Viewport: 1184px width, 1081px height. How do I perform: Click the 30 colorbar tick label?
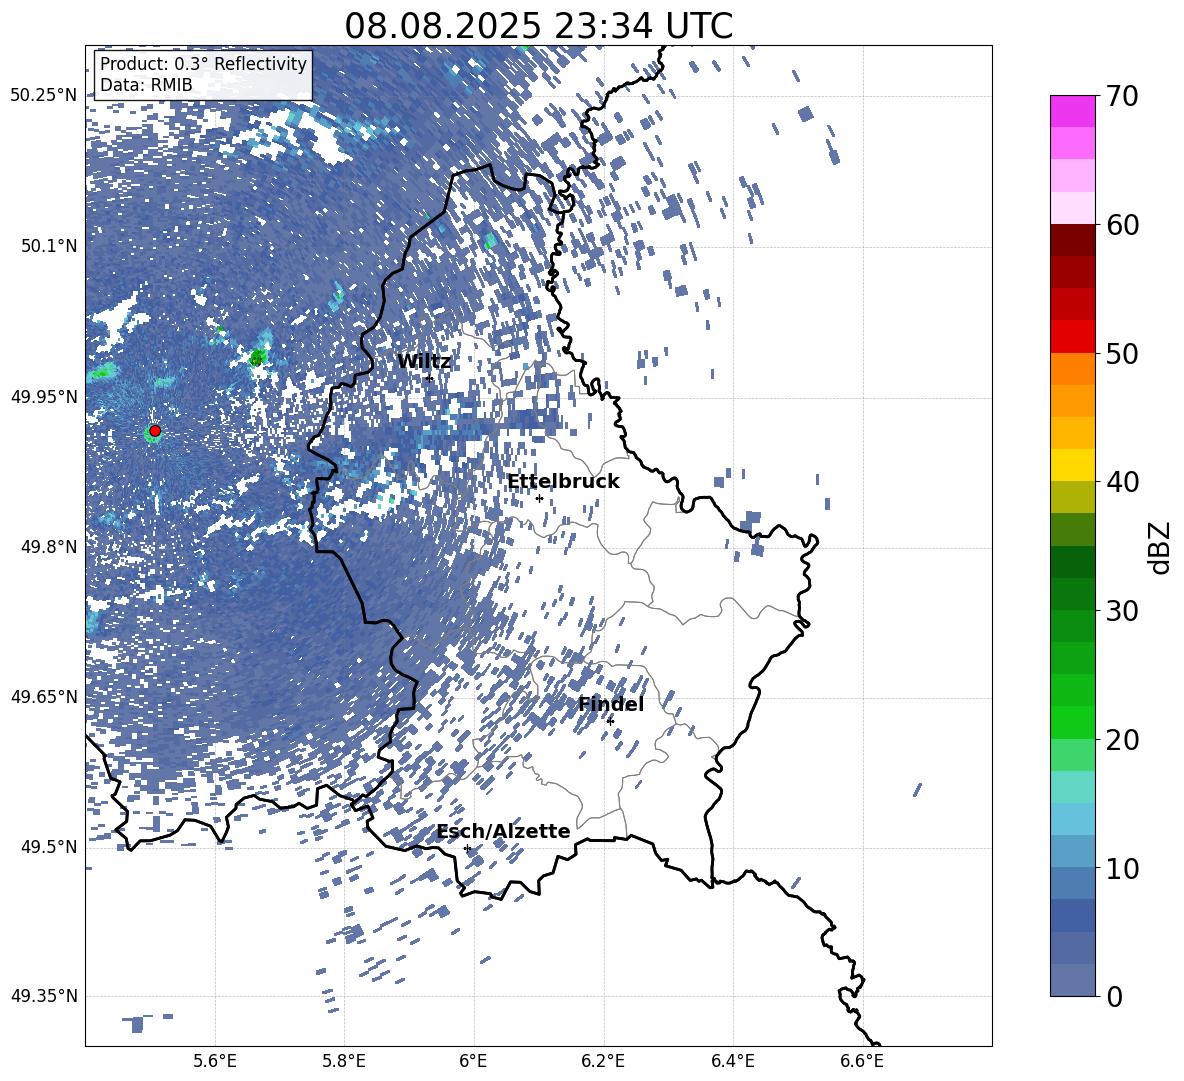1122,611
